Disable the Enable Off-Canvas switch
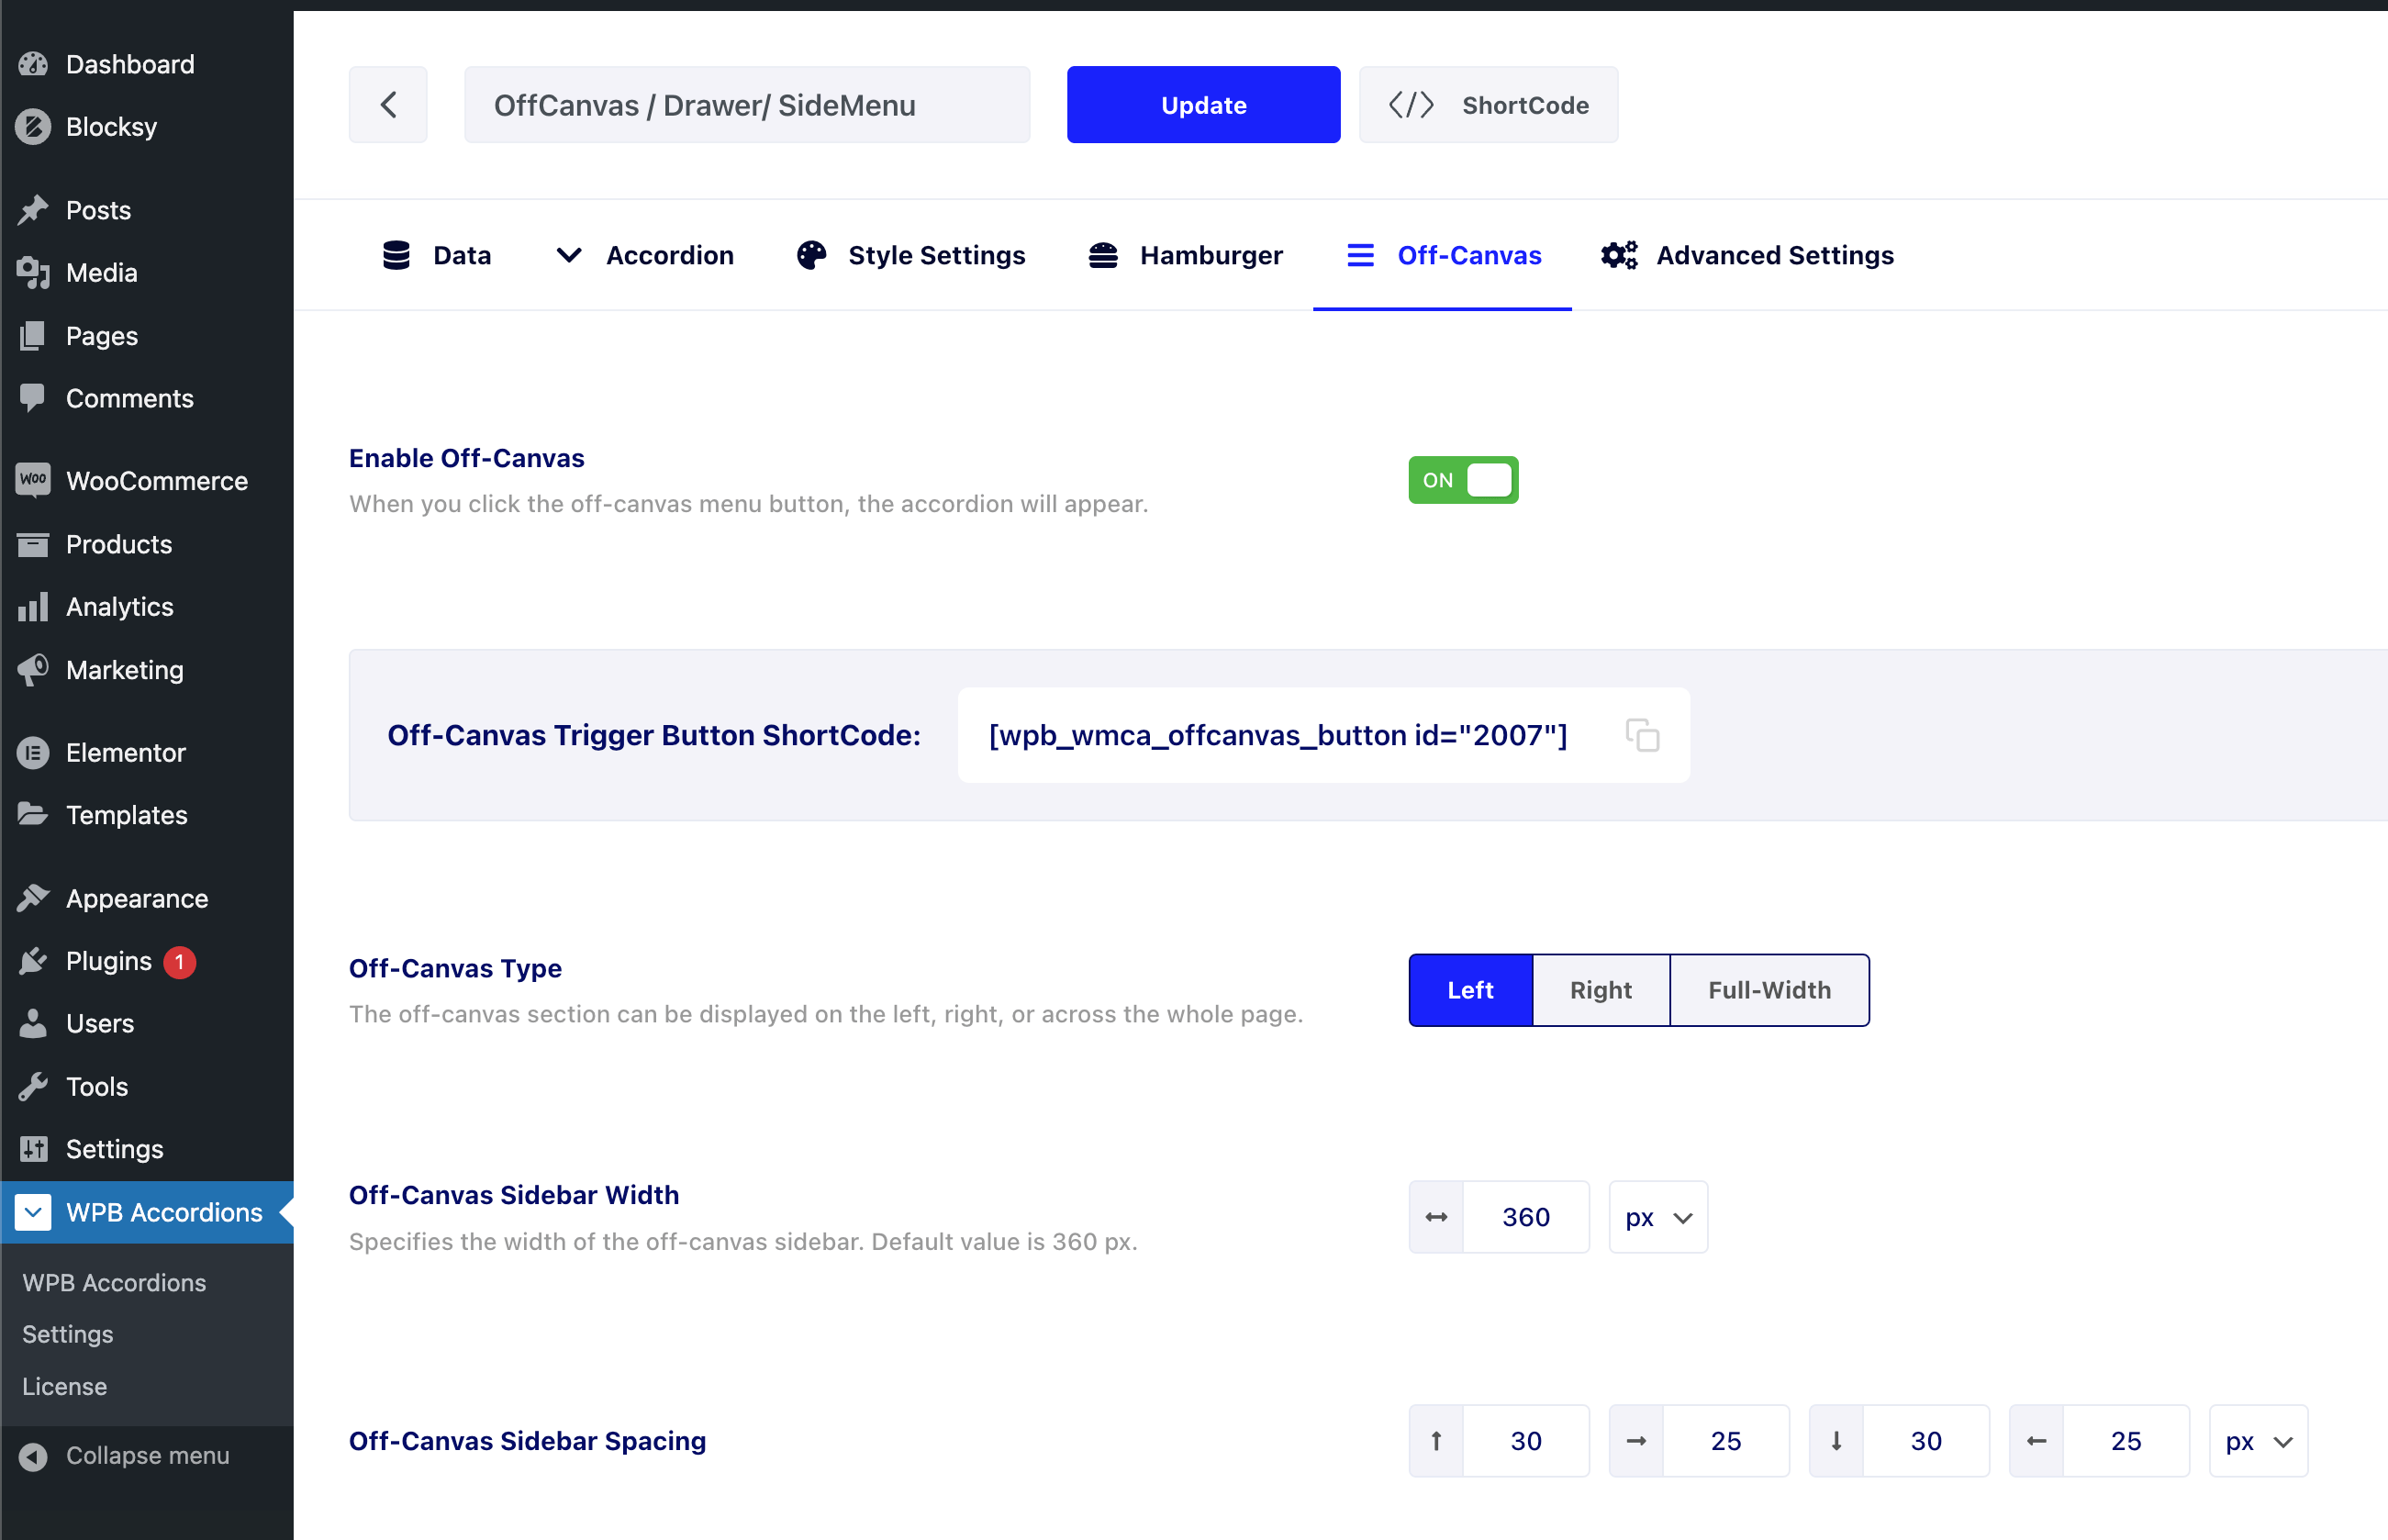 point(1462,480)
